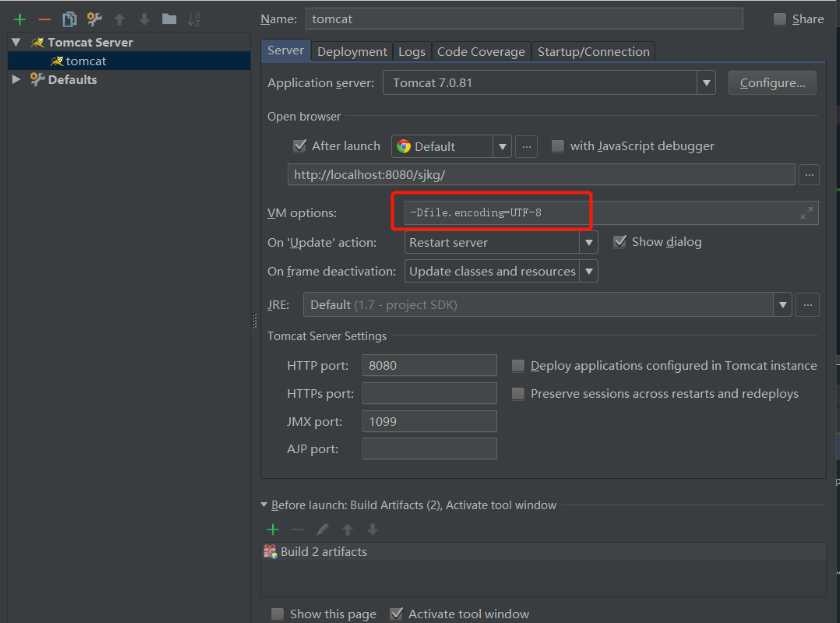
Task: Click the VM options input field
Action: click(611, 213)
